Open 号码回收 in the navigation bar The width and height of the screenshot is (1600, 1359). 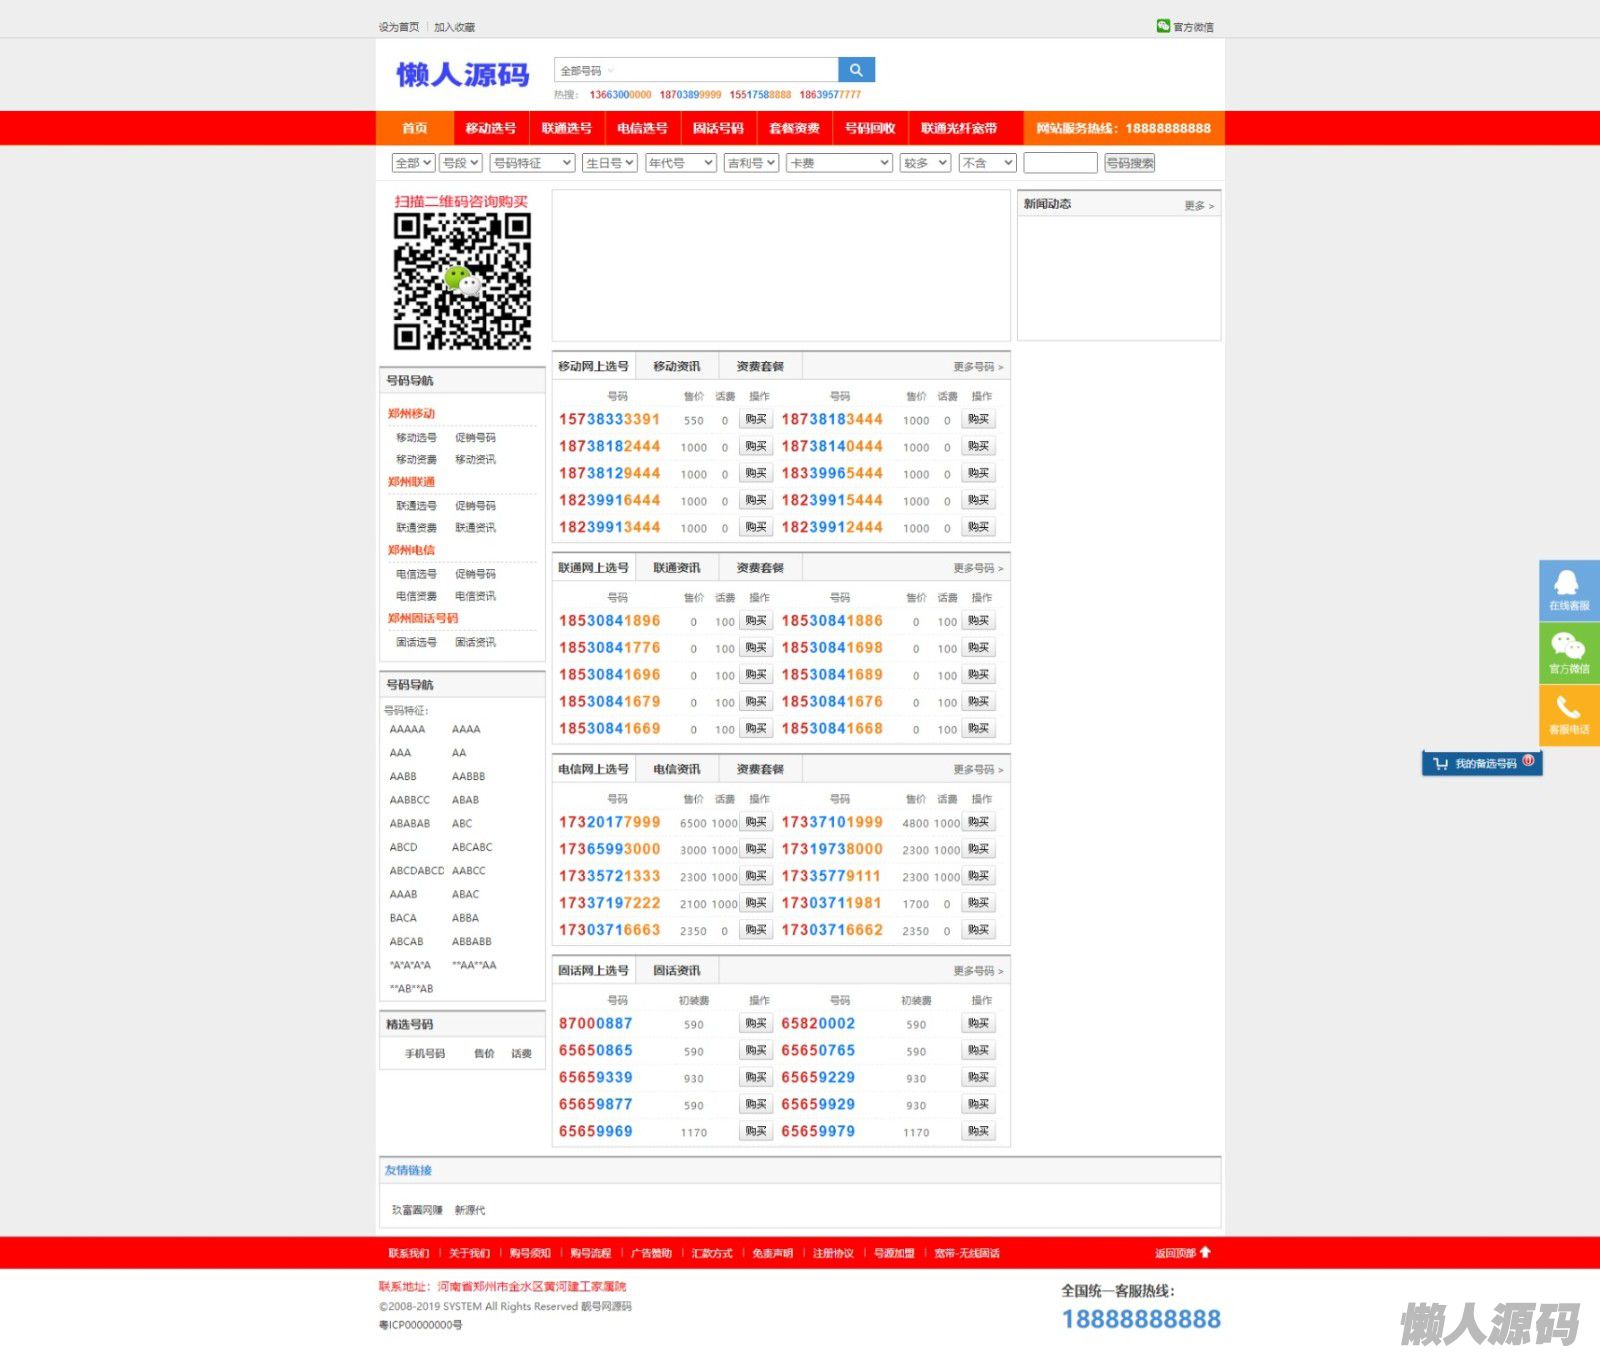(x=870, y=128)
